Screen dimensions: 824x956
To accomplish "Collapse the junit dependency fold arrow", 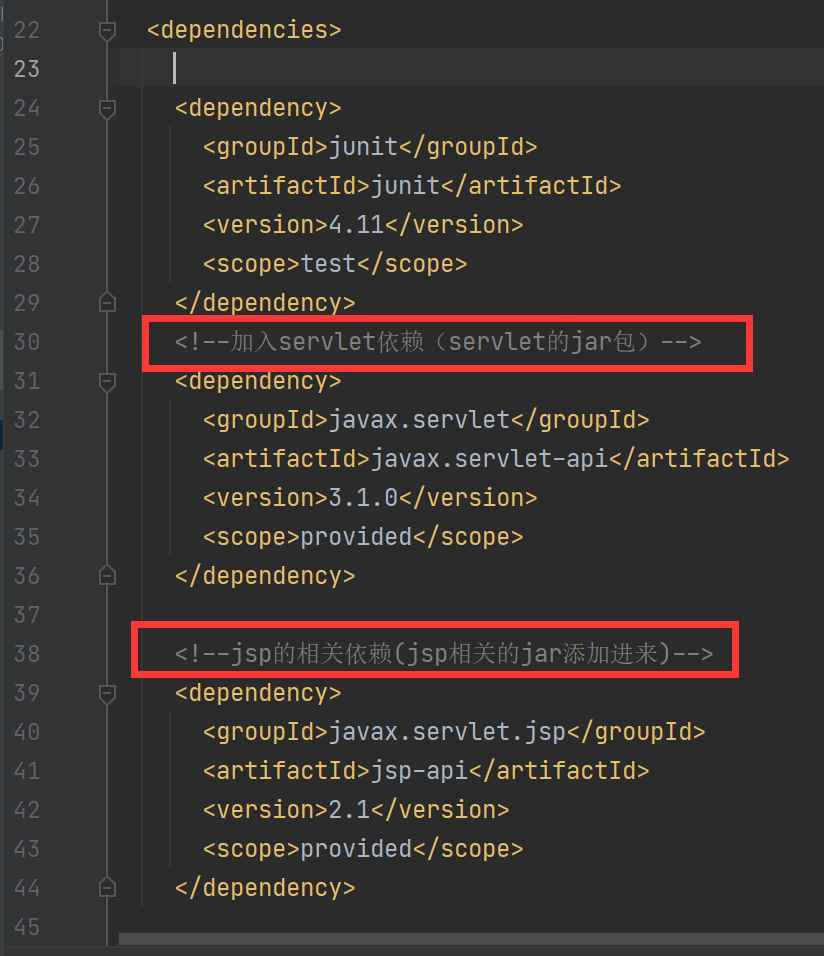I will click(107, 107).
